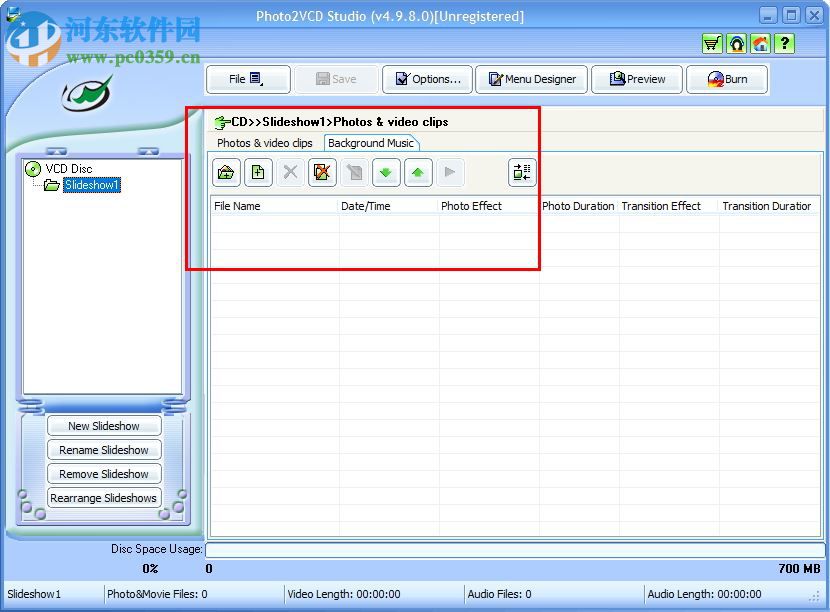
Task: Click the rearrange photos icon at toolbar right
Action: [522, 172]
